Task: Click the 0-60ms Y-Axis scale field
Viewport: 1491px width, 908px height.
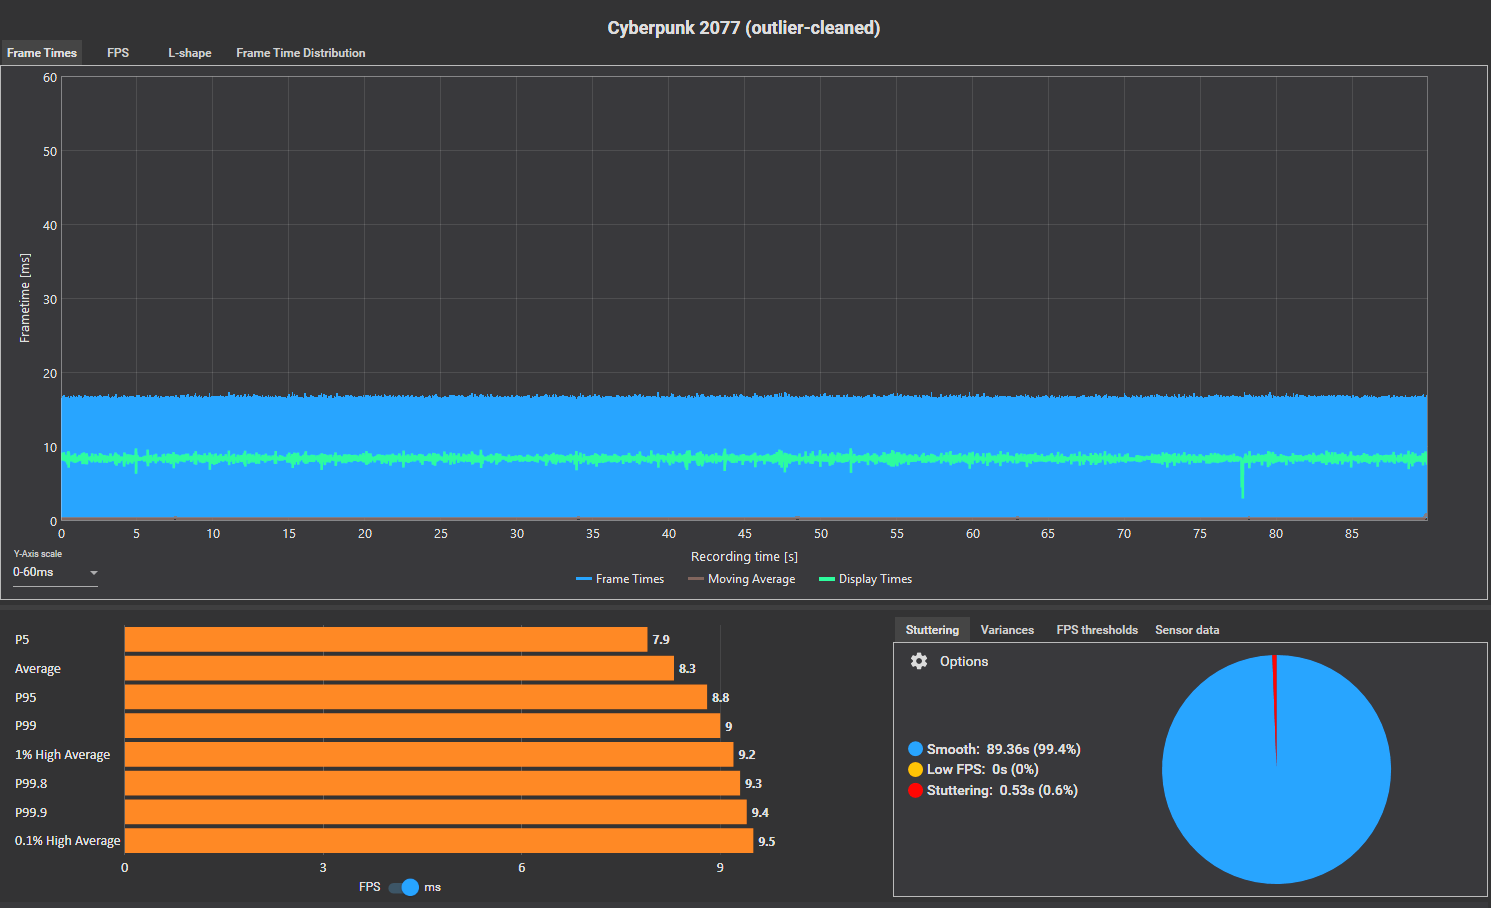Action: pos(45,572)
